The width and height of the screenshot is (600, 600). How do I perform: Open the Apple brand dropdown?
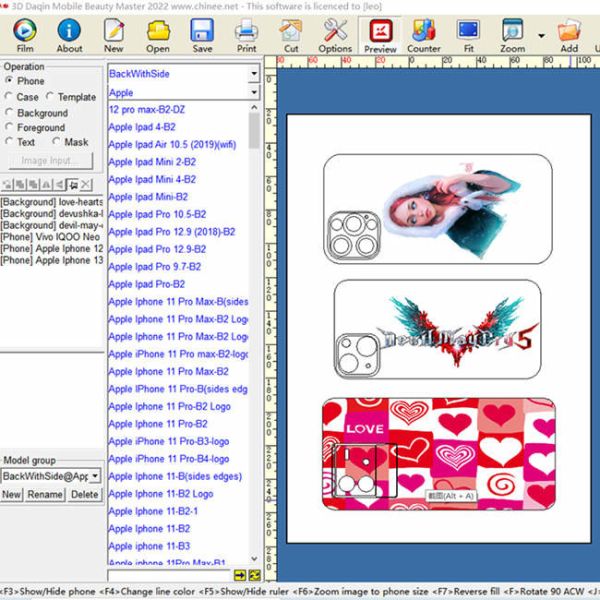253,93
